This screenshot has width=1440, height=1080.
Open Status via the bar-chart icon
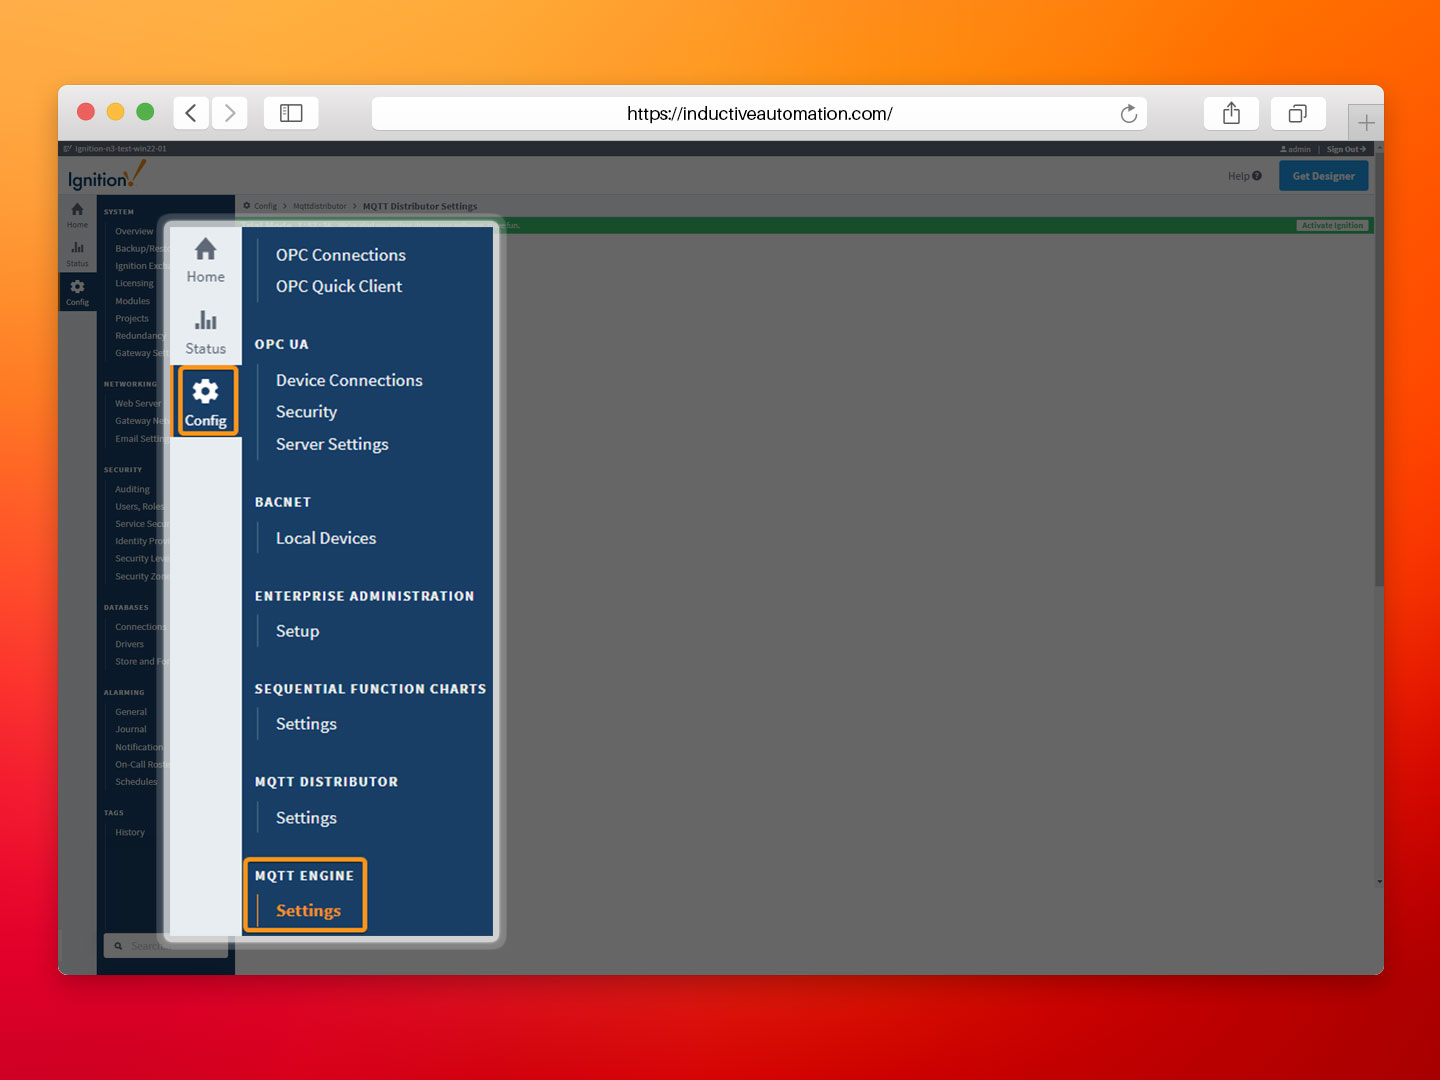206,319
